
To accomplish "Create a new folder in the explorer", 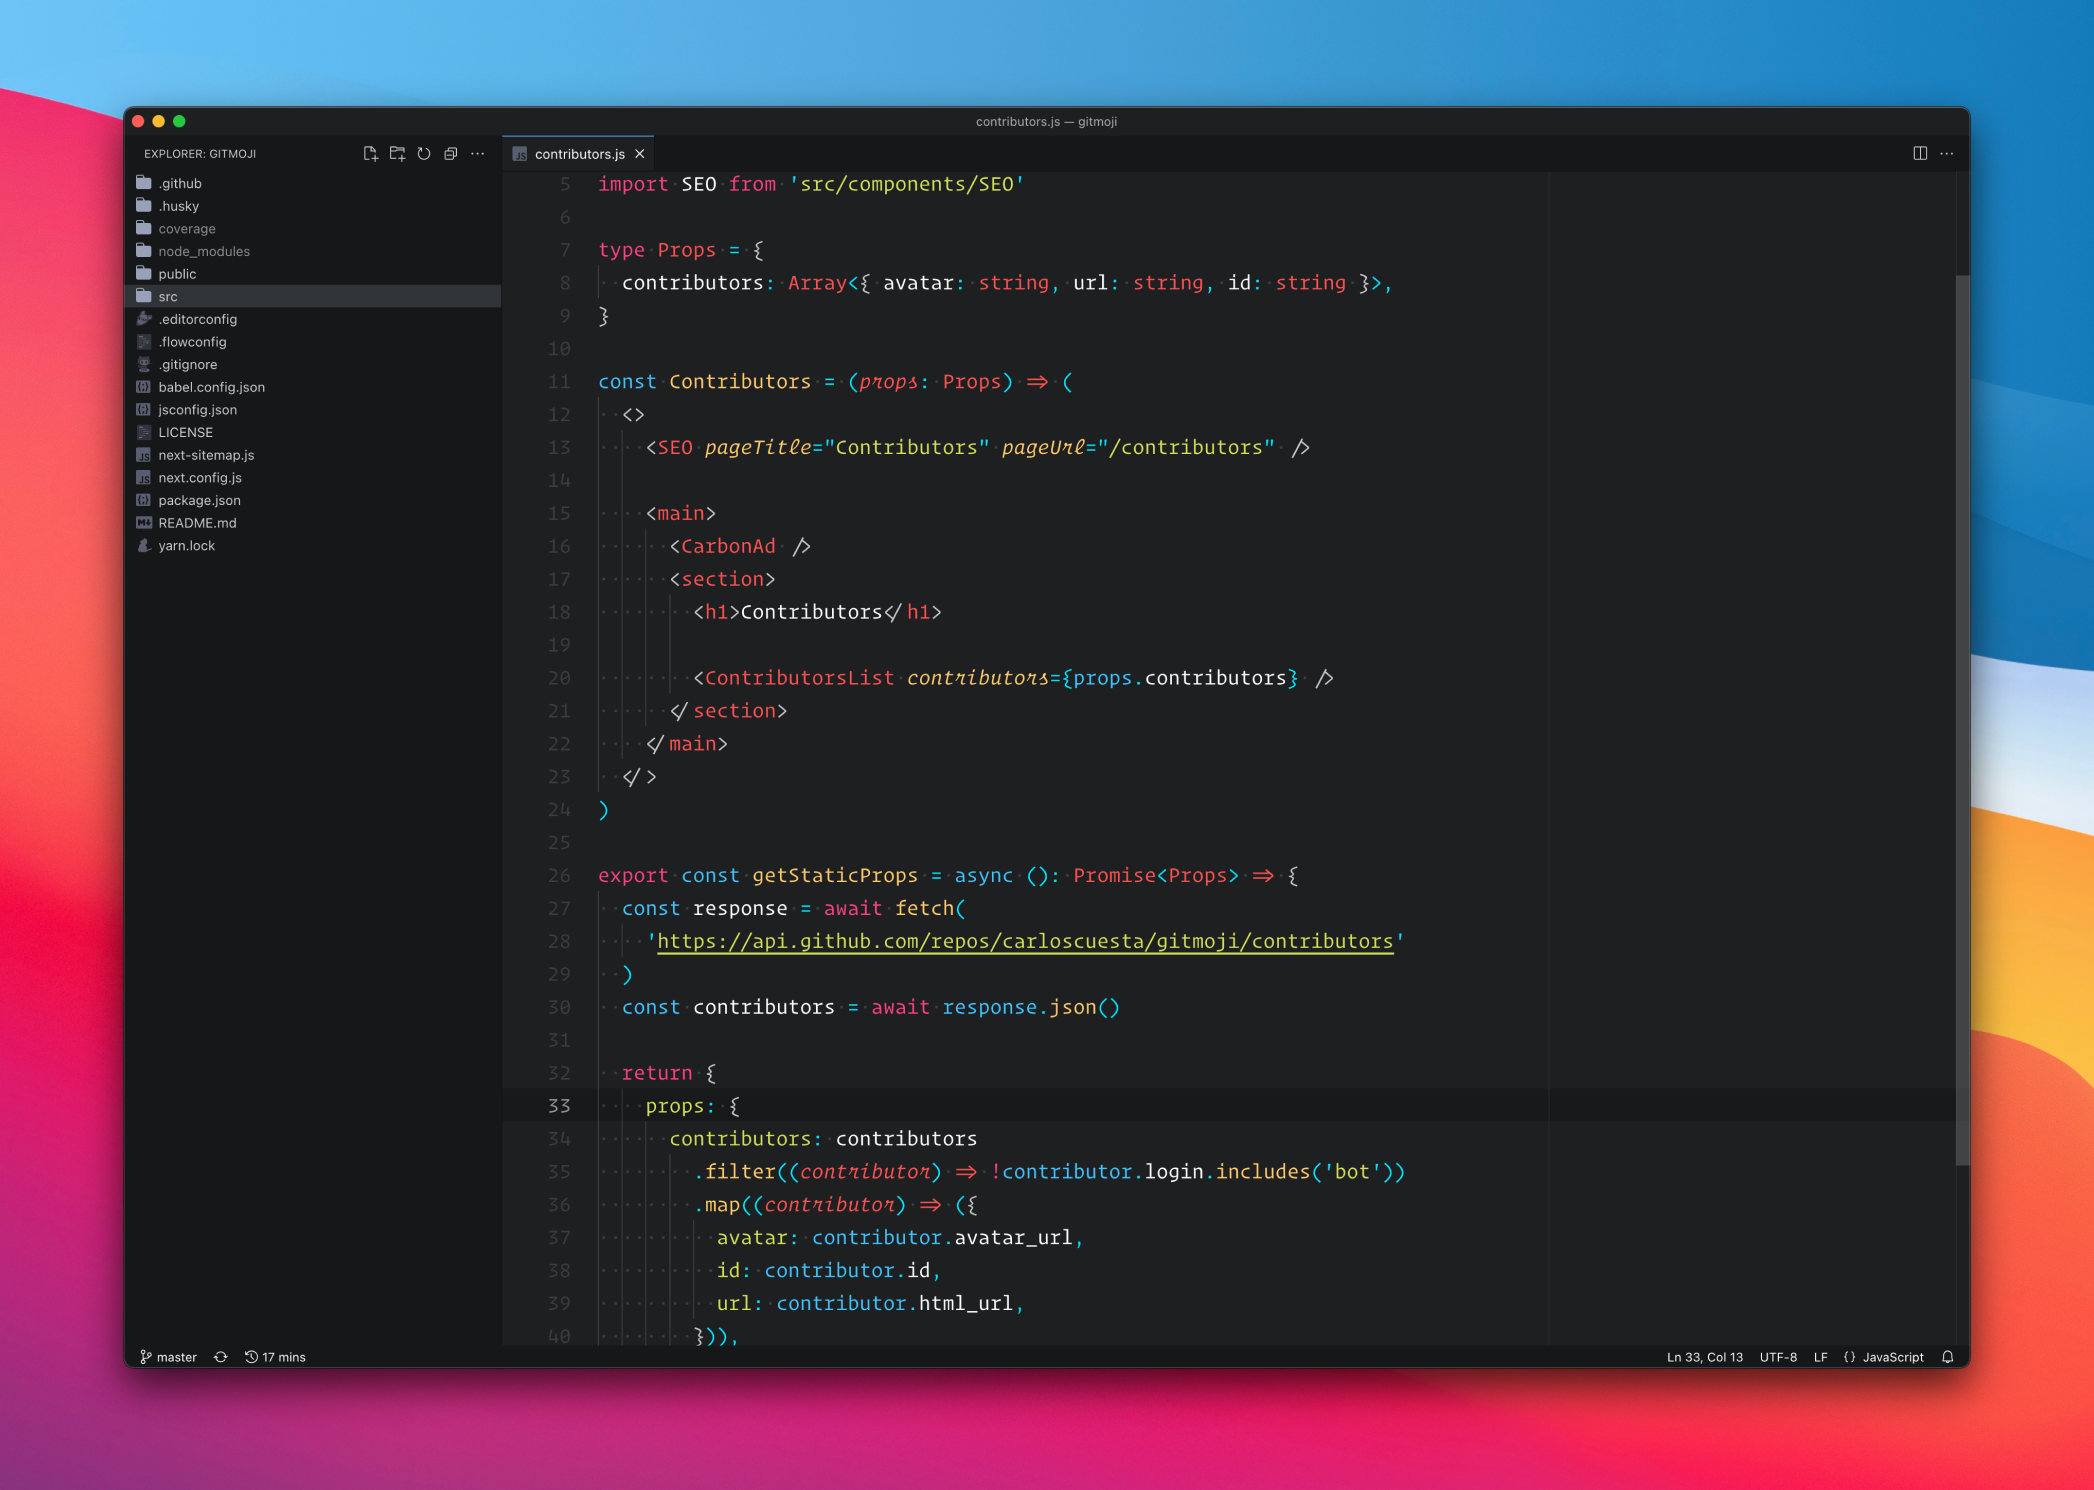I will tap(397, 153).
